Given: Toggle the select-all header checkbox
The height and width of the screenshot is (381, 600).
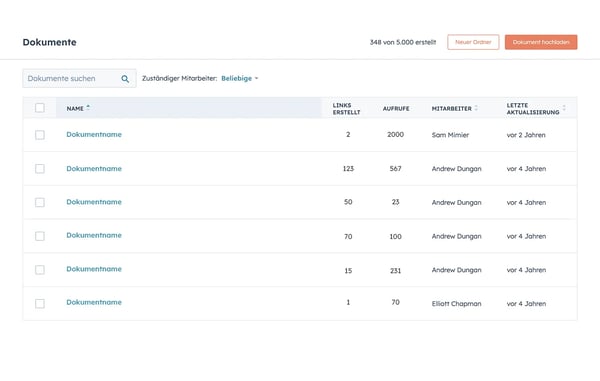Looking at the screenshot, I should 40,108.
